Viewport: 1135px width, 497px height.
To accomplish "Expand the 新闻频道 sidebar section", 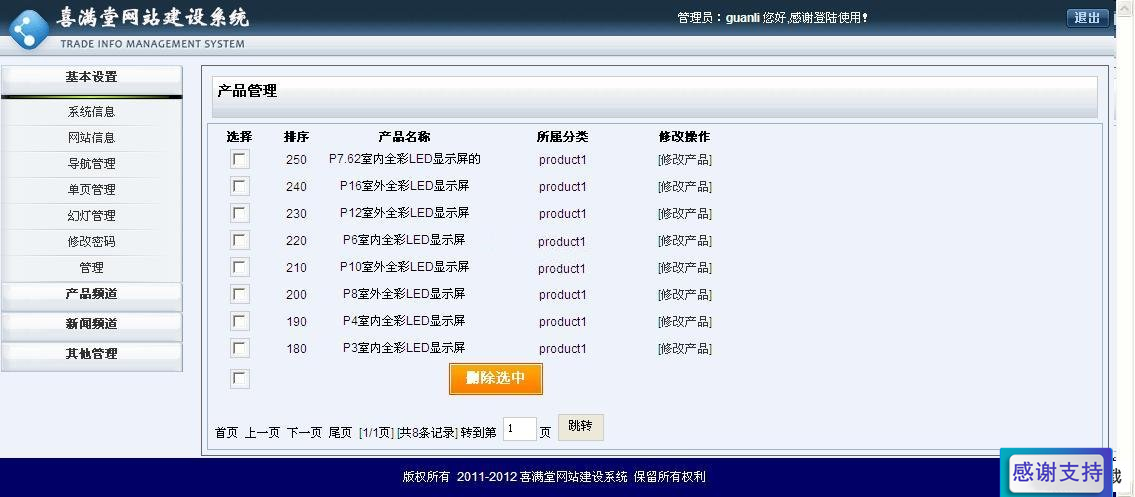I will click(91, 325).
